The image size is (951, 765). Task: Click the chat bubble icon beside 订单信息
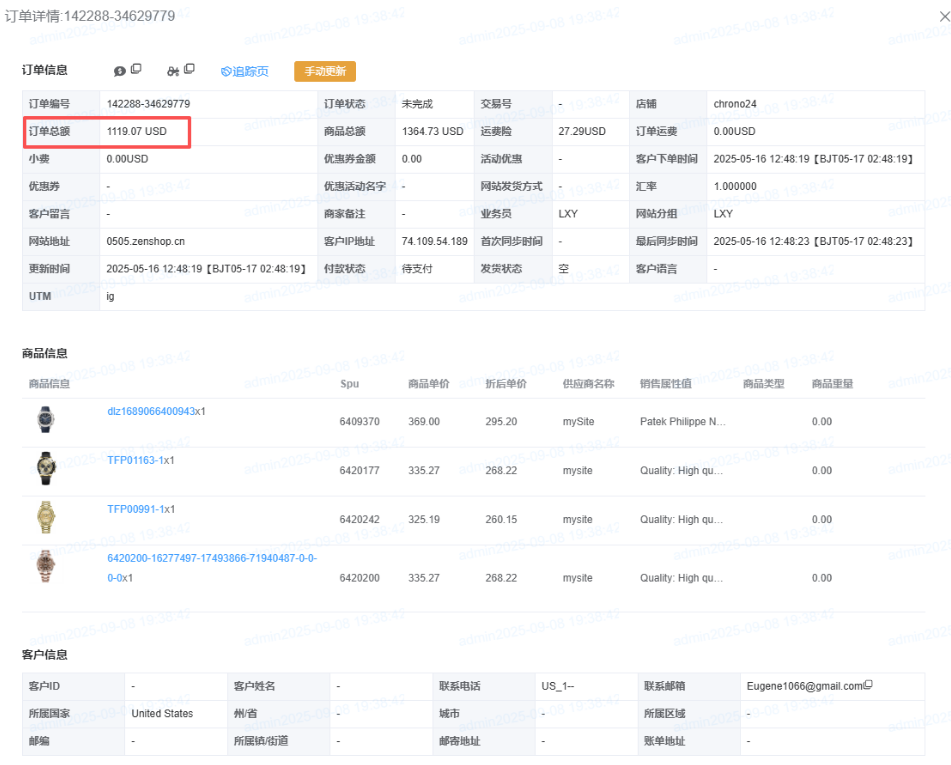point(120,71)
